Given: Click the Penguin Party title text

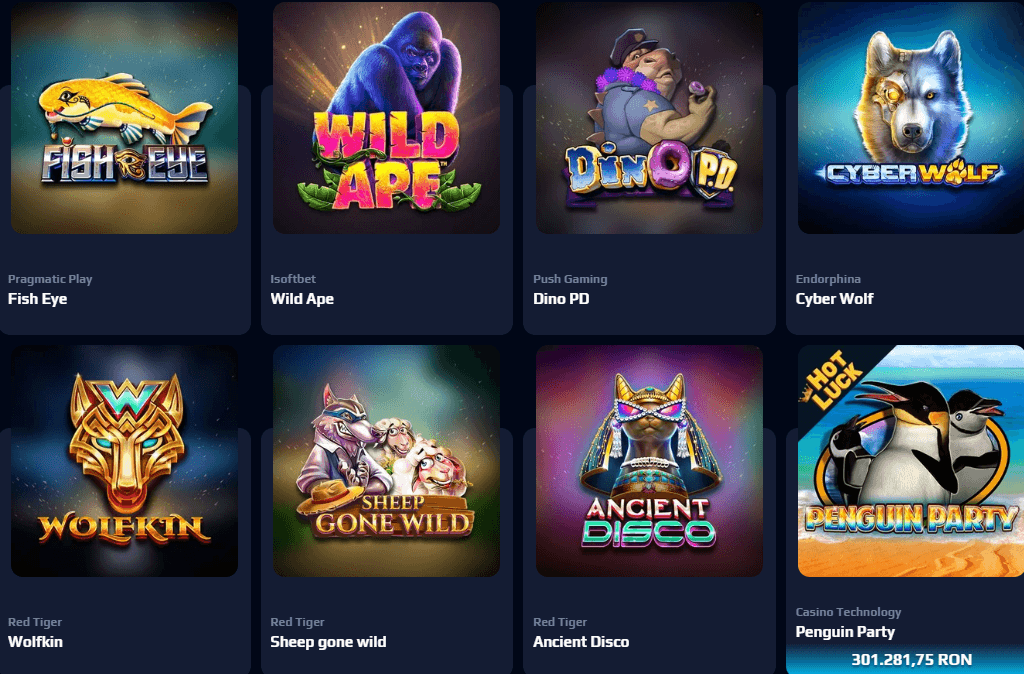Looking at the screenshot, I should tap(845, 632).
